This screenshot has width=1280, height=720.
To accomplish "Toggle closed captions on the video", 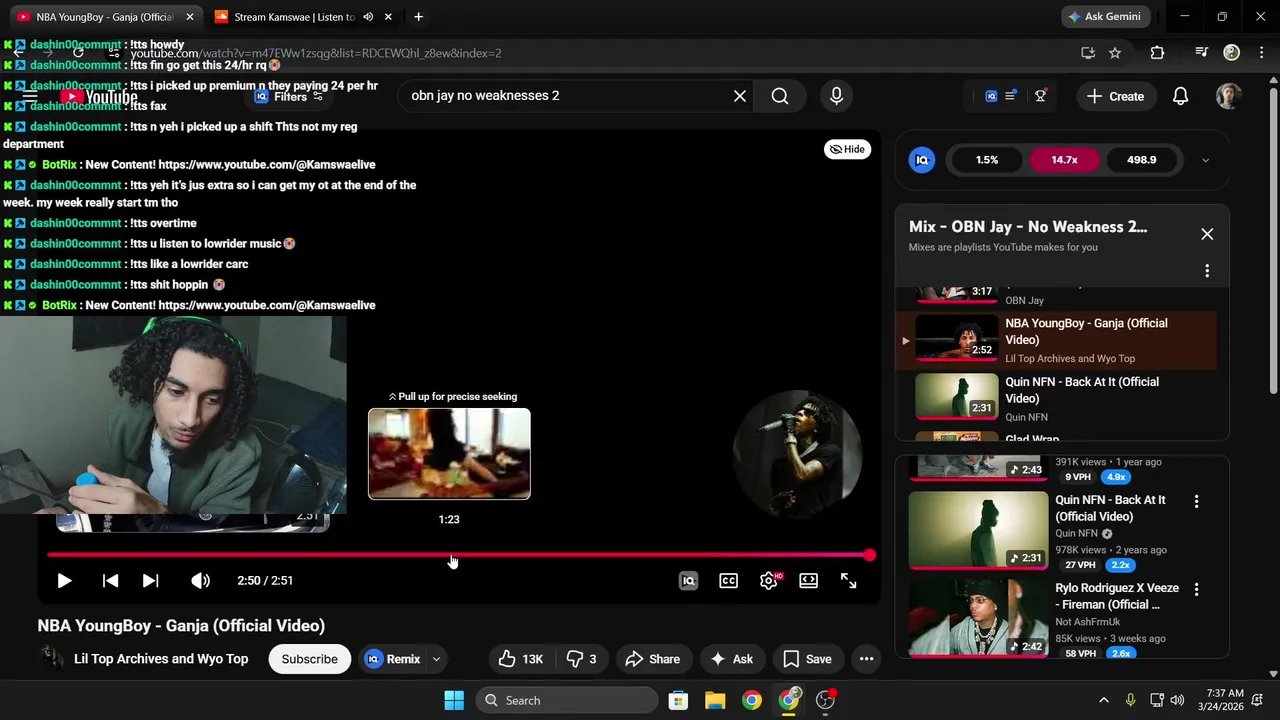I will point(729,580).
